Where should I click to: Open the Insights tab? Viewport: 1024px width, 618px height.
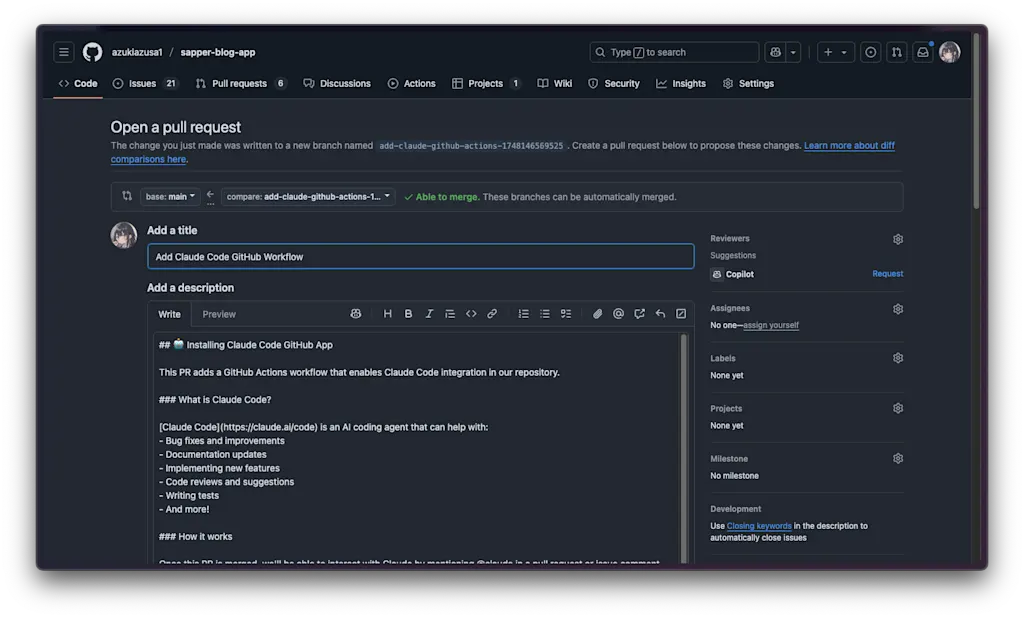pyautogui.click(x=681, y=84)
